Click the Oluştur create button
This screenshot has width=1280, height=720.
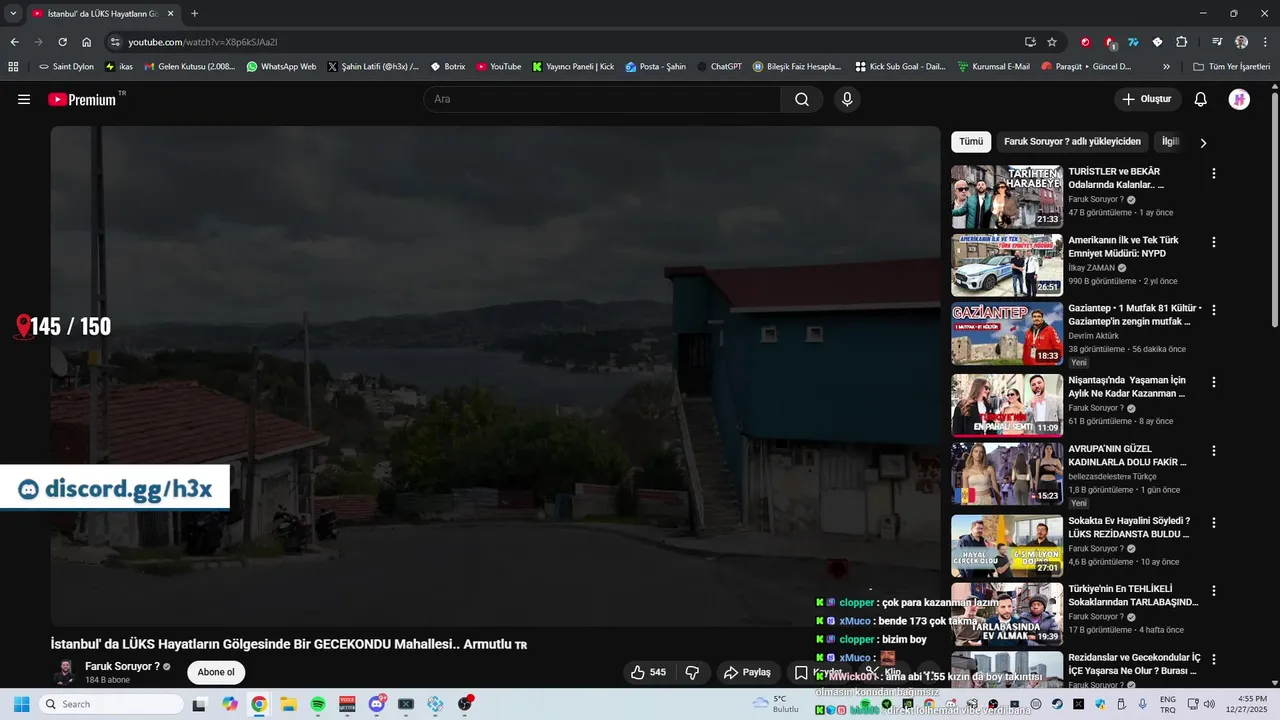(1148, 99)
